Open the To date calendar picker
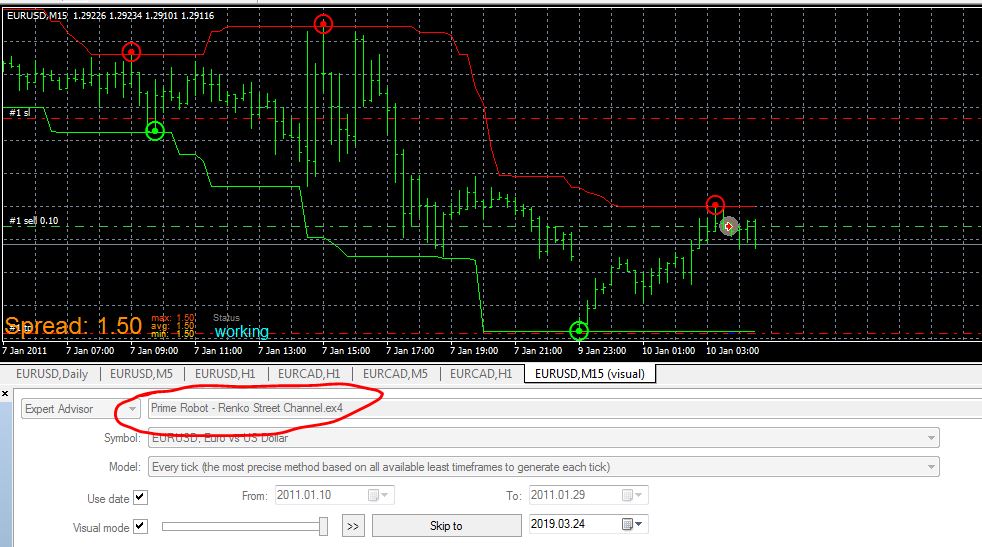 coord(633,495)
